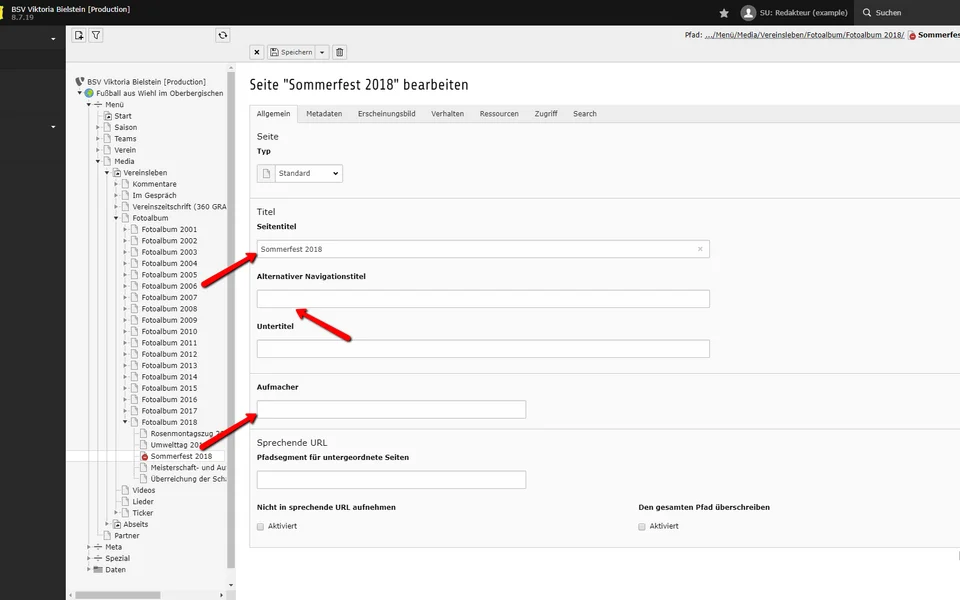The height and width of the screenshot is (600, 960).
Task: Click the page tree vertical scrollbar
Action: [231, 318]
